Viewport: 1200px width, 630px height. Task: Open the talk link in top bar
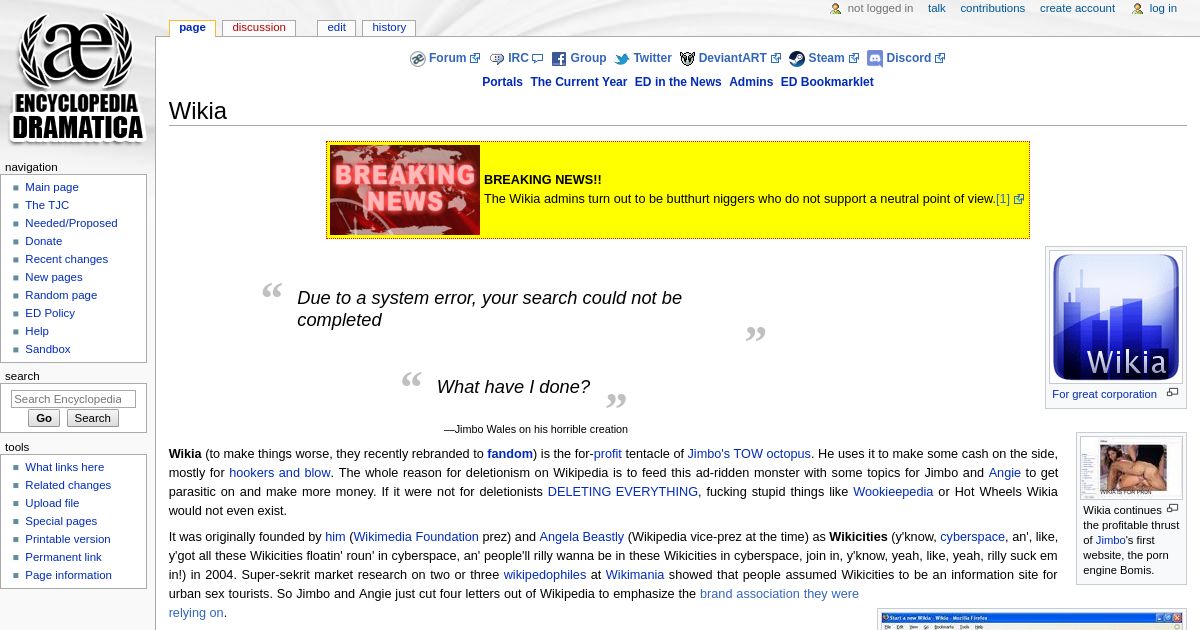pyautogui.click(x=936, y=8)
